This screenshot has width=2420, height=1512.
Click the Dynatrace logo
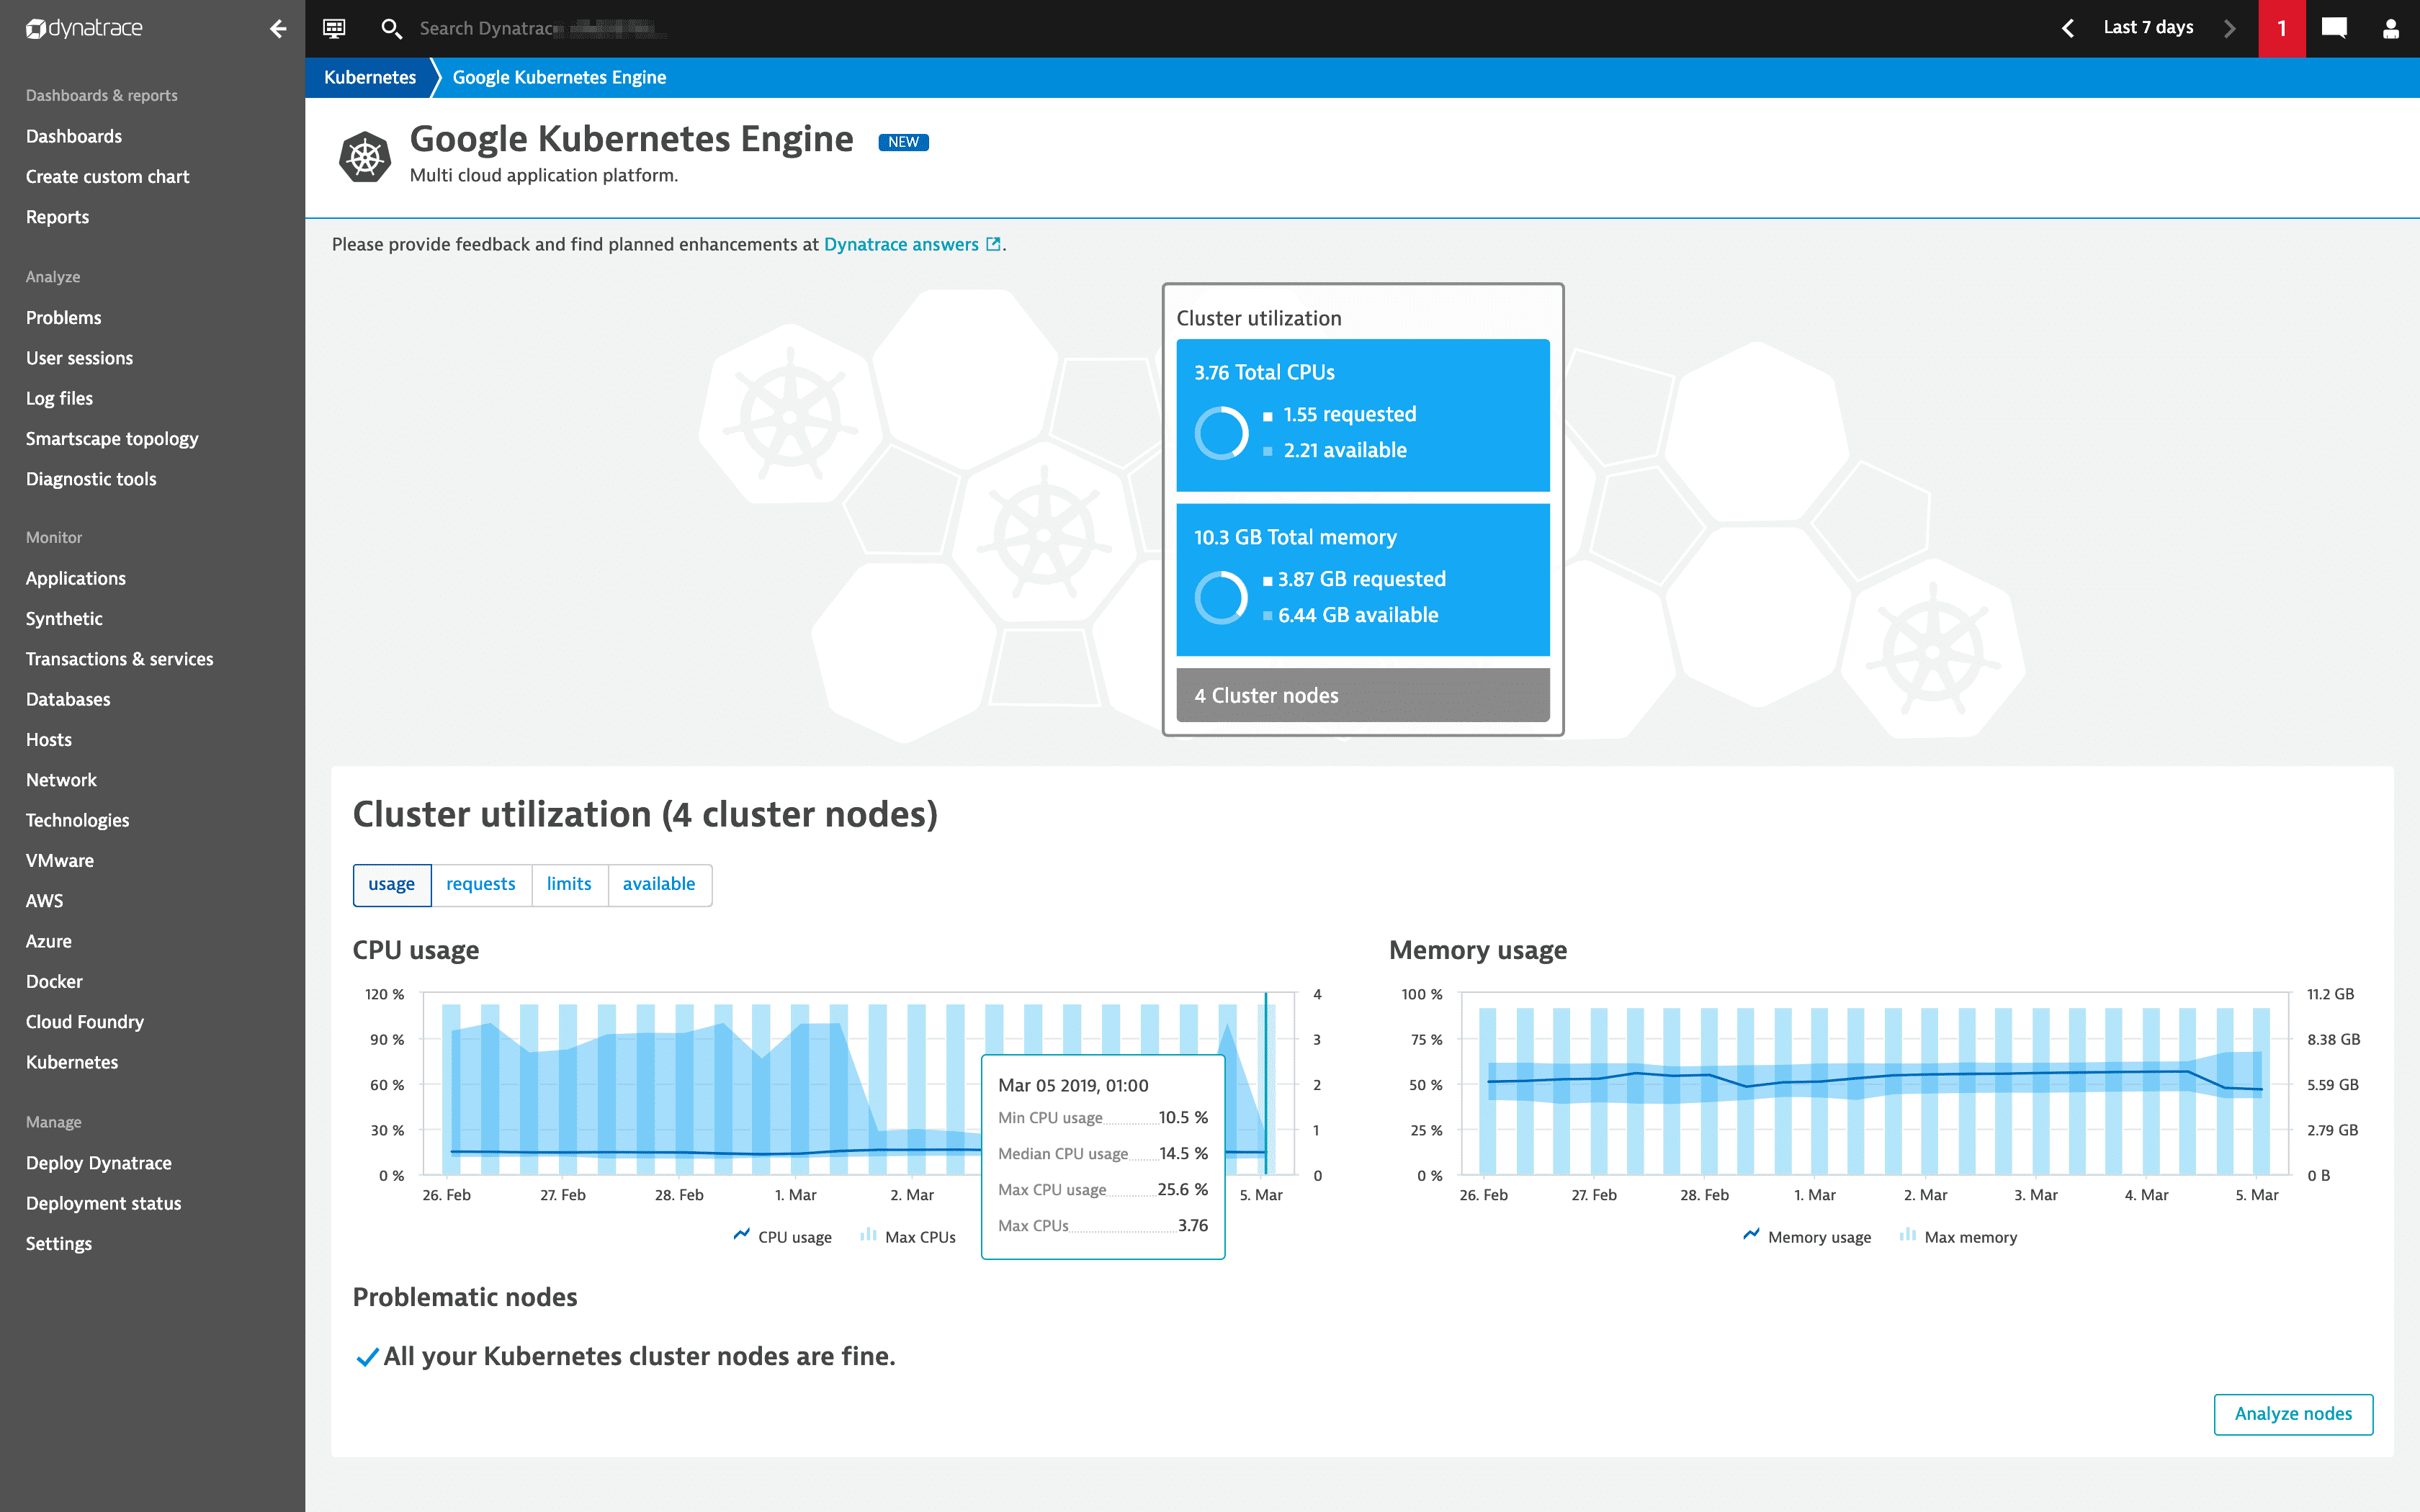(84, 28)
